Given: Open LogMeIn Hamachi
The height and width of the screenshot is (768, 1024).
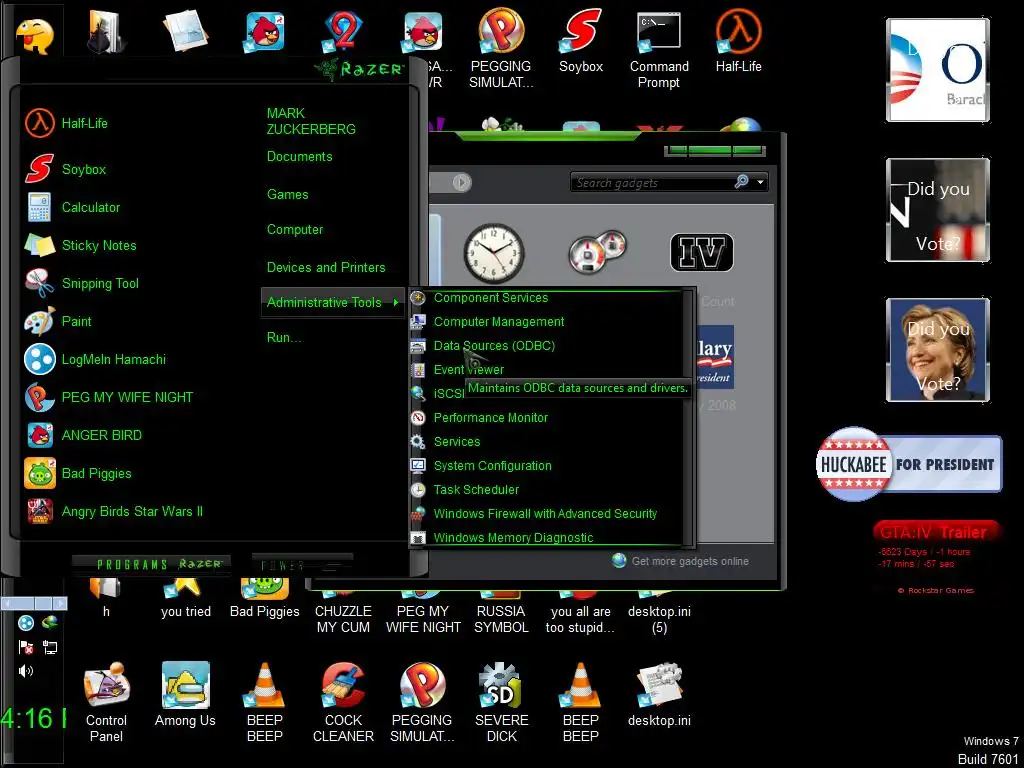Looking at the screenshot, I should [x=95, y=359].
